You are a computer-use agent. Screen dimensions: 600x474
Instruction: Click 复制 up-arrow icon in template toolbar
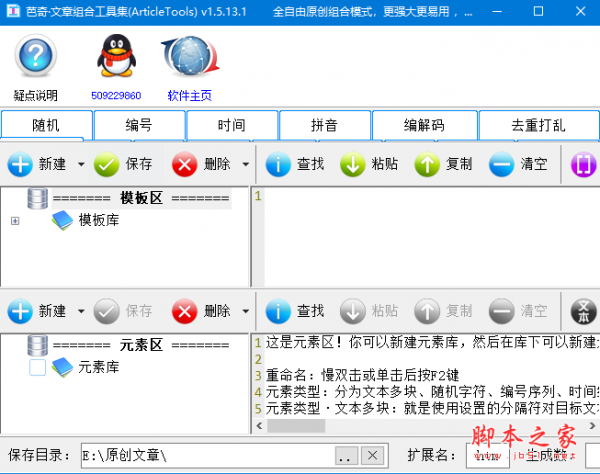click(x=427, y=165)
